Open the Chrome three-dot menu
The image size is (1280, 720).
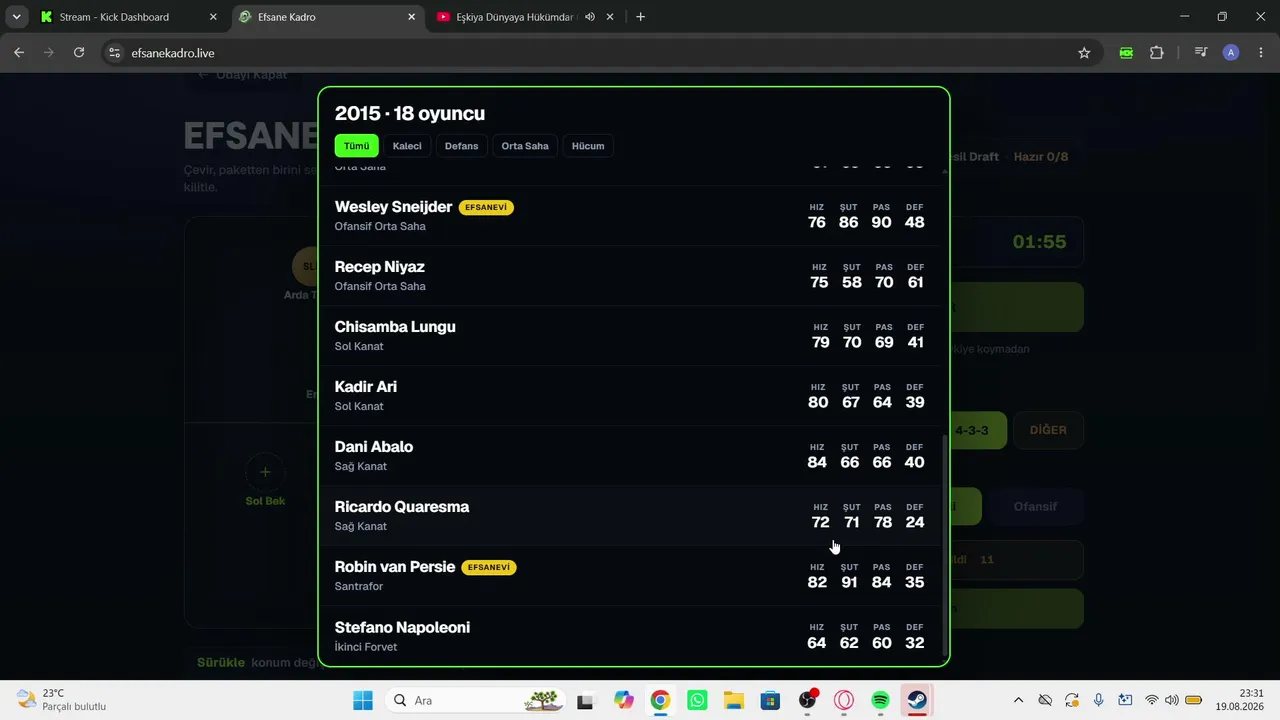pos(1260,53)
